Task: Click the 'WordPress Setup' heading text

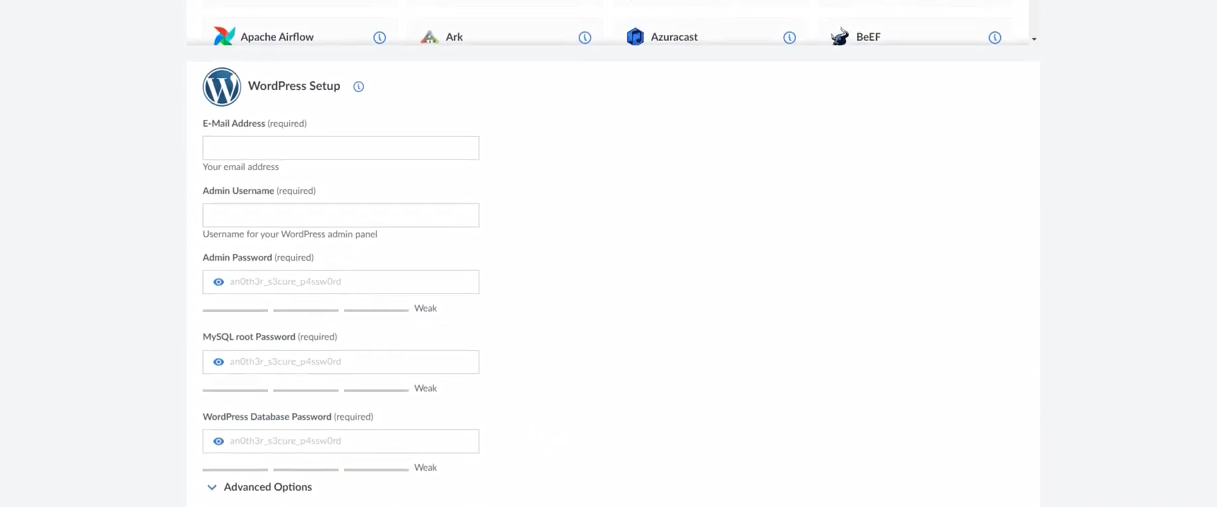Action: click(x=294, y=86)
